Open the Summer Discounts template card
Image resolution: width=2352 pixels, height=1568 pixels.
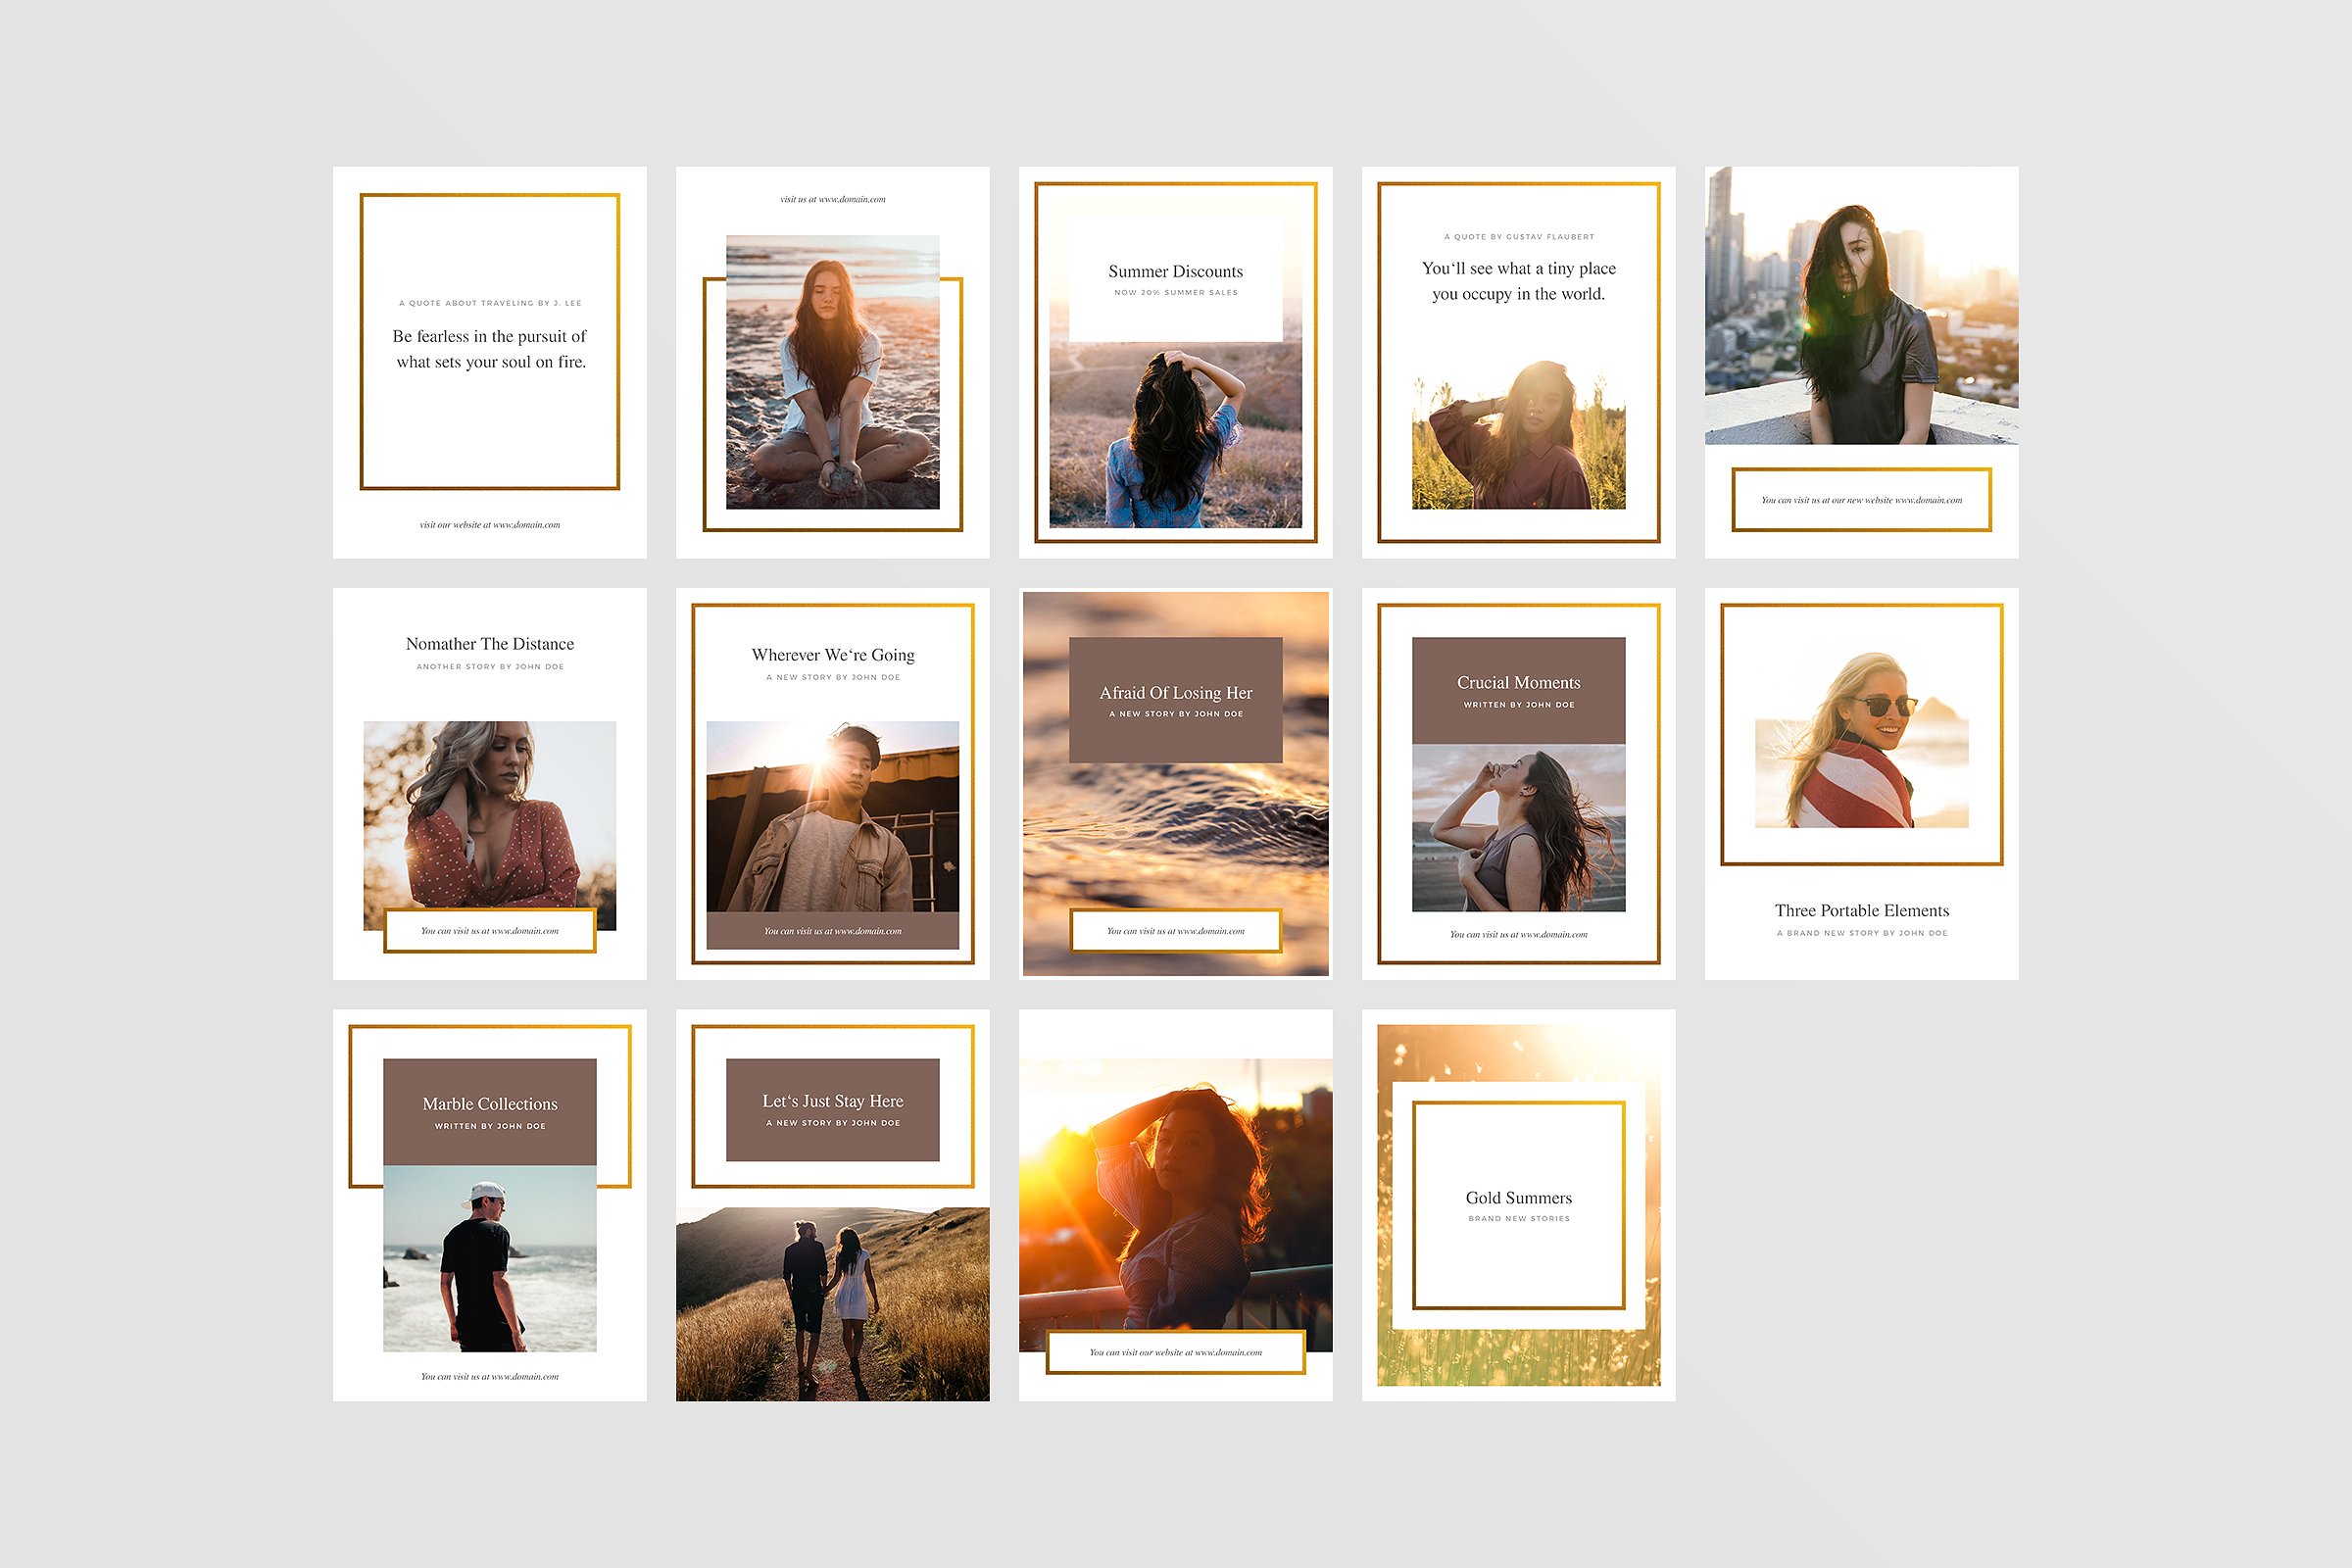pos(1175,280)
